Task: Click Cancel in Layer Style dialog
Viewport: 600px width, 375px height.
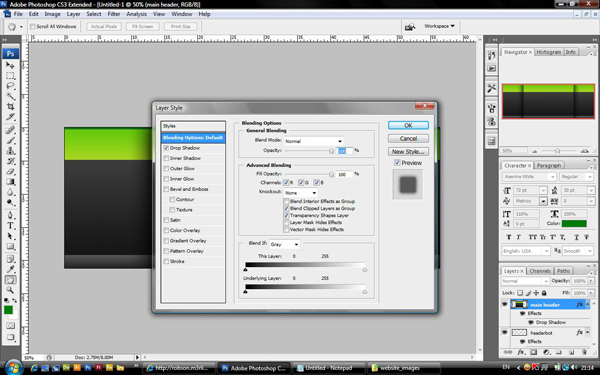Action: click(408, 139)
